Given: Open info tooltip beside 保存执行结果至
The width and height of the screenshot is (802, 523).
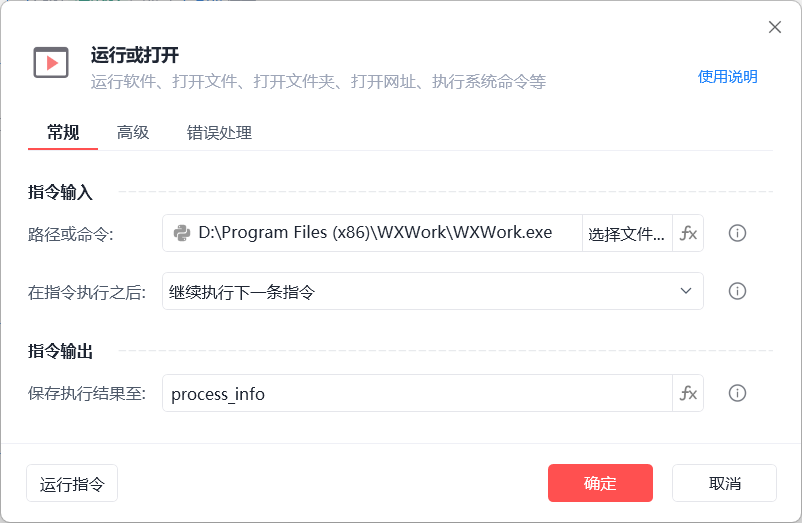Looking at the screenshot, I should coord(737,393).
